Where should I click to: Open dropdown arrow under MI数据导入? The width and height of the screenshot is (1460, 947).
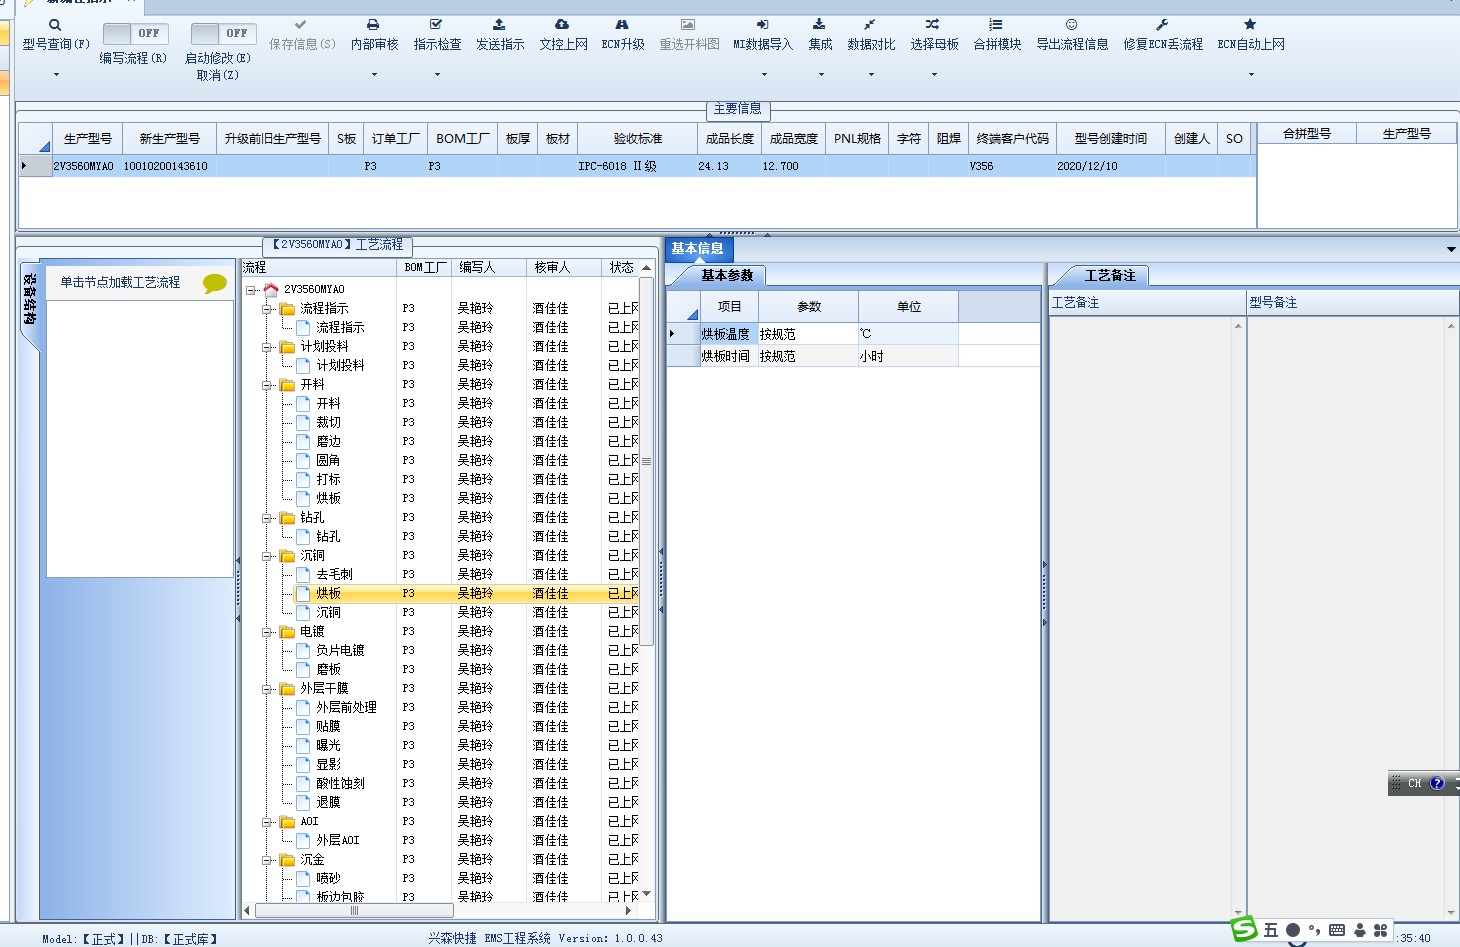click(764, 75)
